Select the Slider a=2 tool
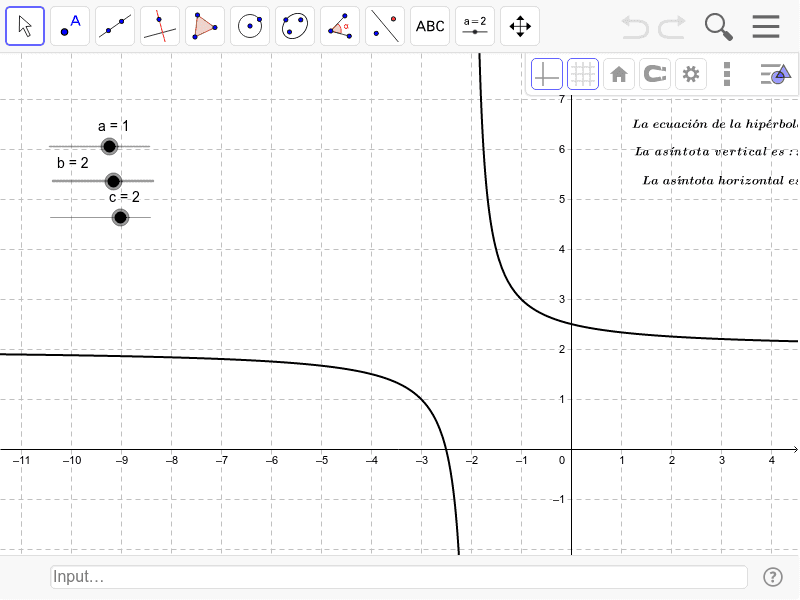The image size is (800, 600). (x=474, y=26)
